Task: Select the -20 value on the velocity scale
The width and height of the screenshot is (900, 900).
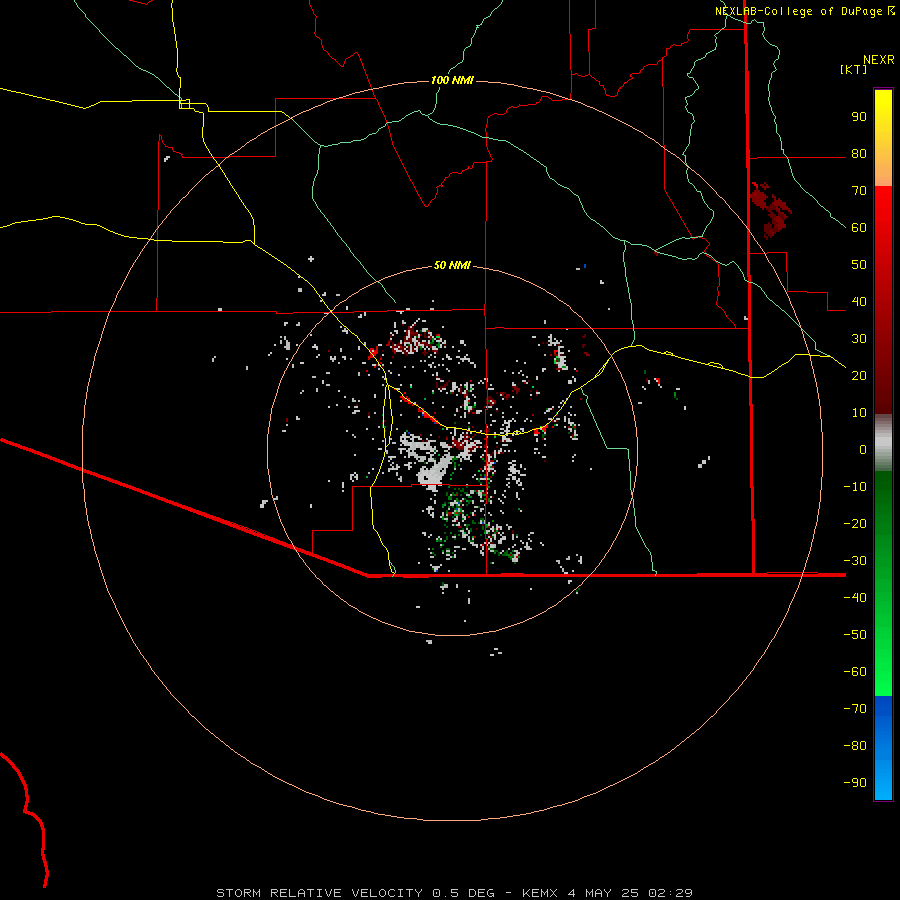Action: click(855, 523)
